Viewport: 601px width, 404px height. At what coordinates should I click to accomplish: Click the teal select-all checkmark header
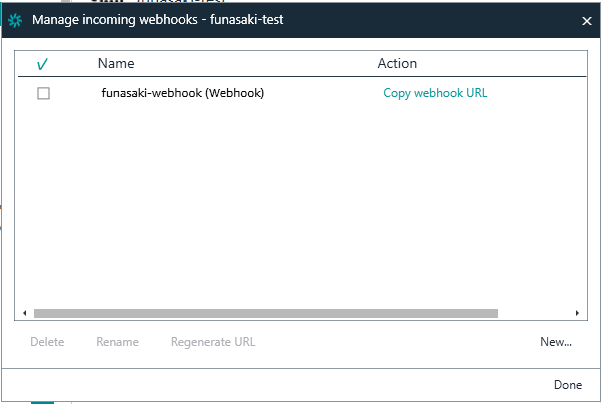42,64
